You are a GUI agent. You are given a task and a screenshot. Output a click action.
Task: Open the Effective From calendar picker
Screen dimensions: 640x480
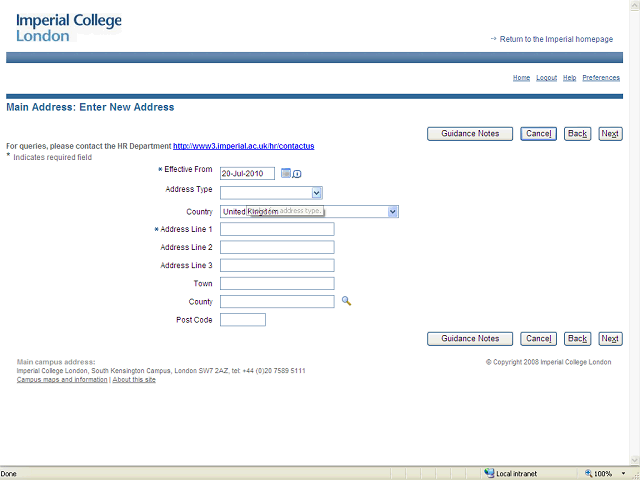(286, 173)
